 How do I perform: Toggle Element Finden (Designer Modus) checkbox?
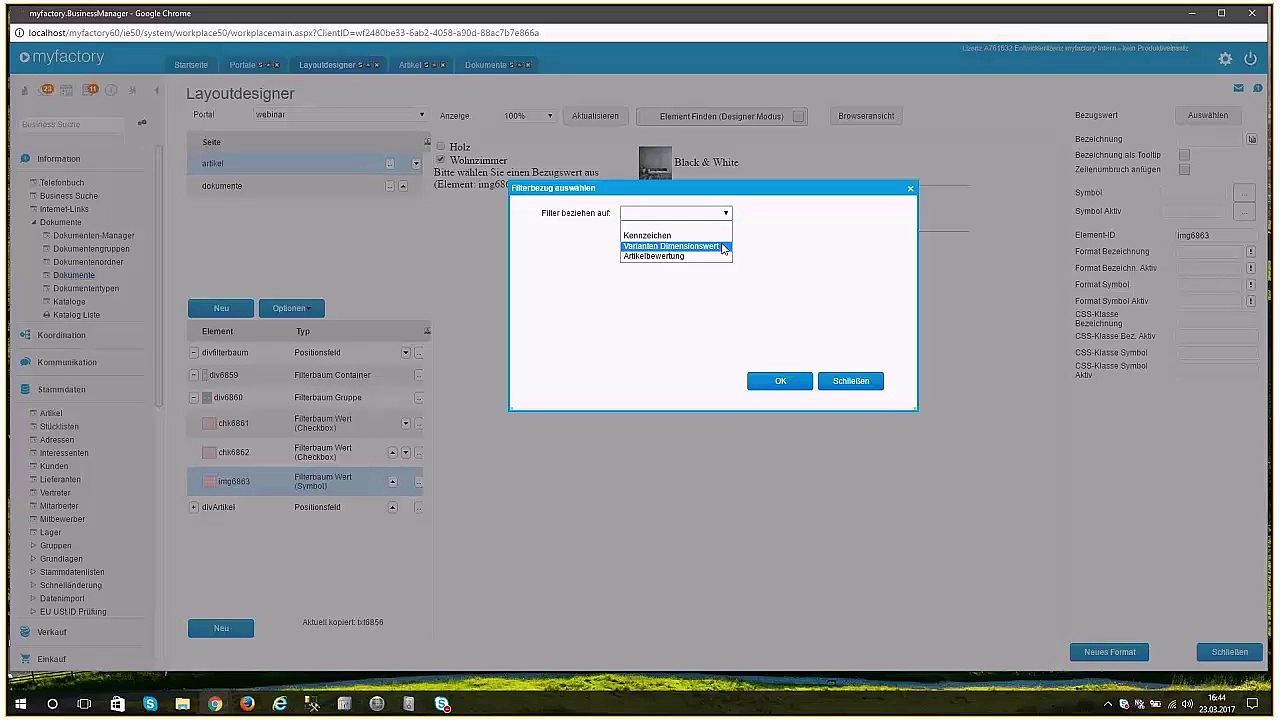tap(798, 117)
